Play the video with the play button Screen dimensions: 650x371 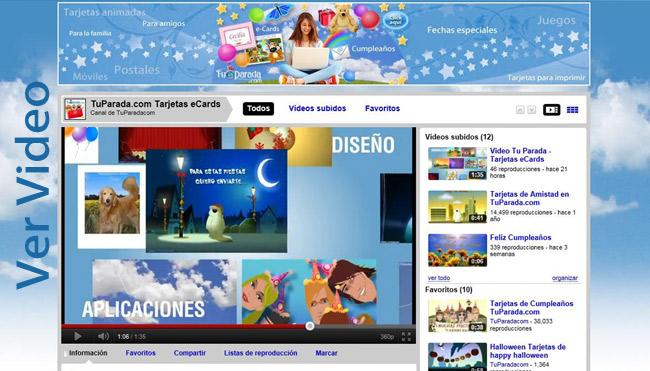(x=78, y=337)
